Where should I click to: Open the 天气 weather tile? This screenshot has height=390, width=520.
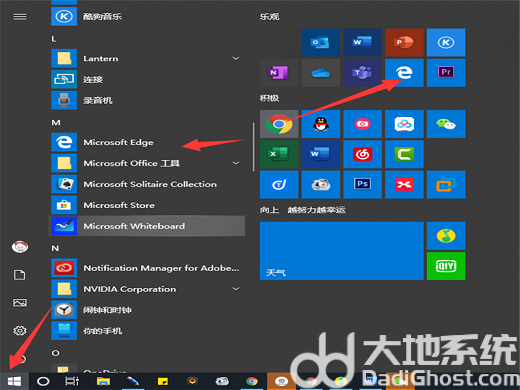[342, 251]
